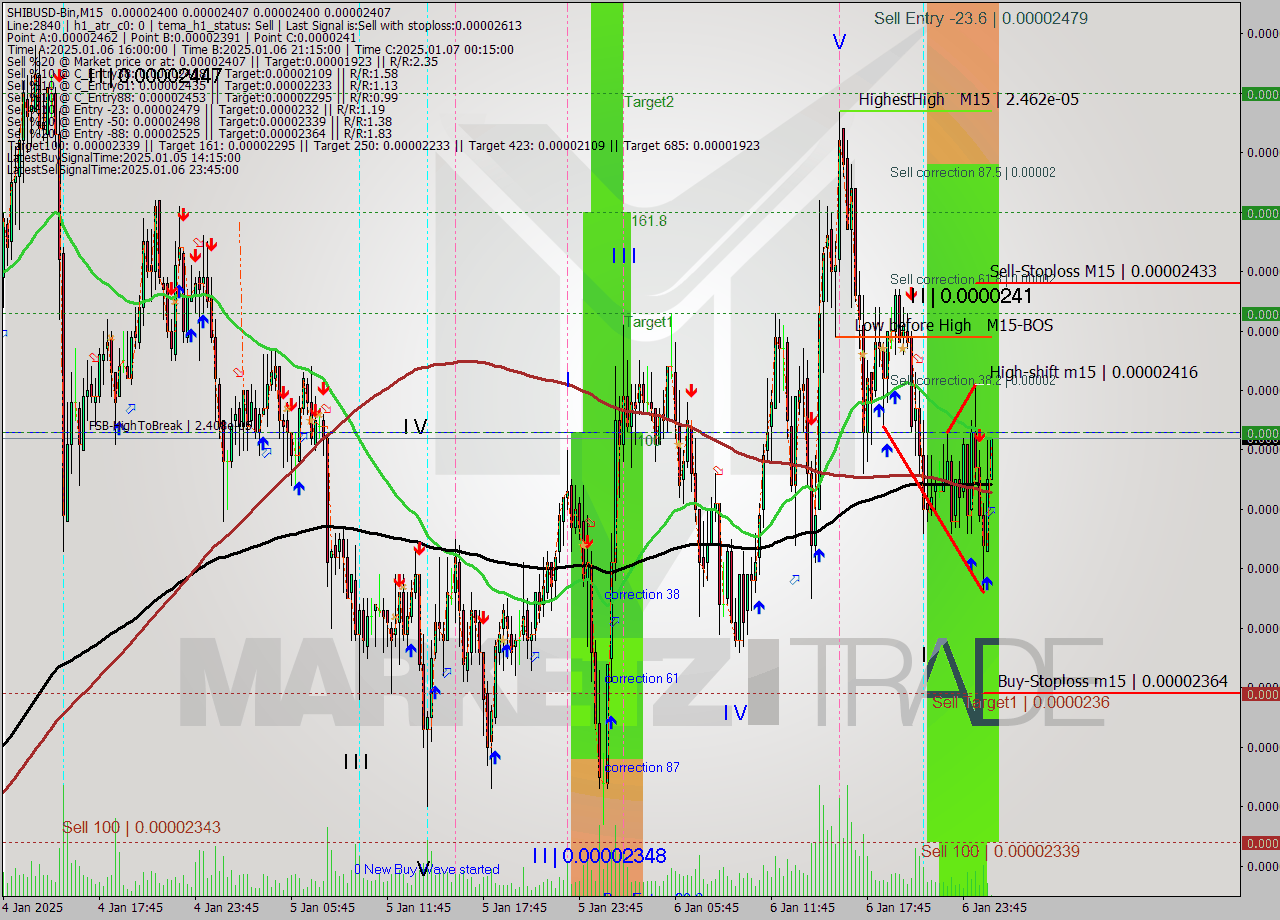Click the '0 New Buy Wave started' label

coord(427,870)
